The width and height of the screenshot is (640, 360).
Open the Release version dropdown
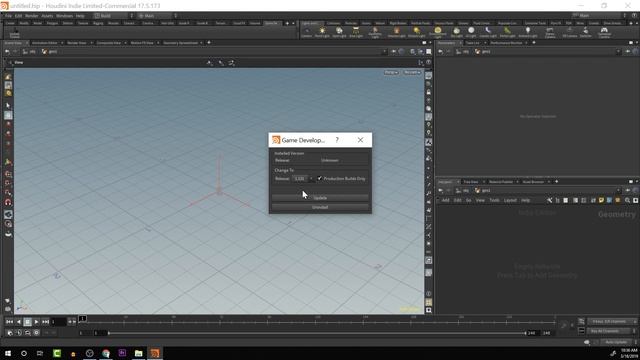303,178
